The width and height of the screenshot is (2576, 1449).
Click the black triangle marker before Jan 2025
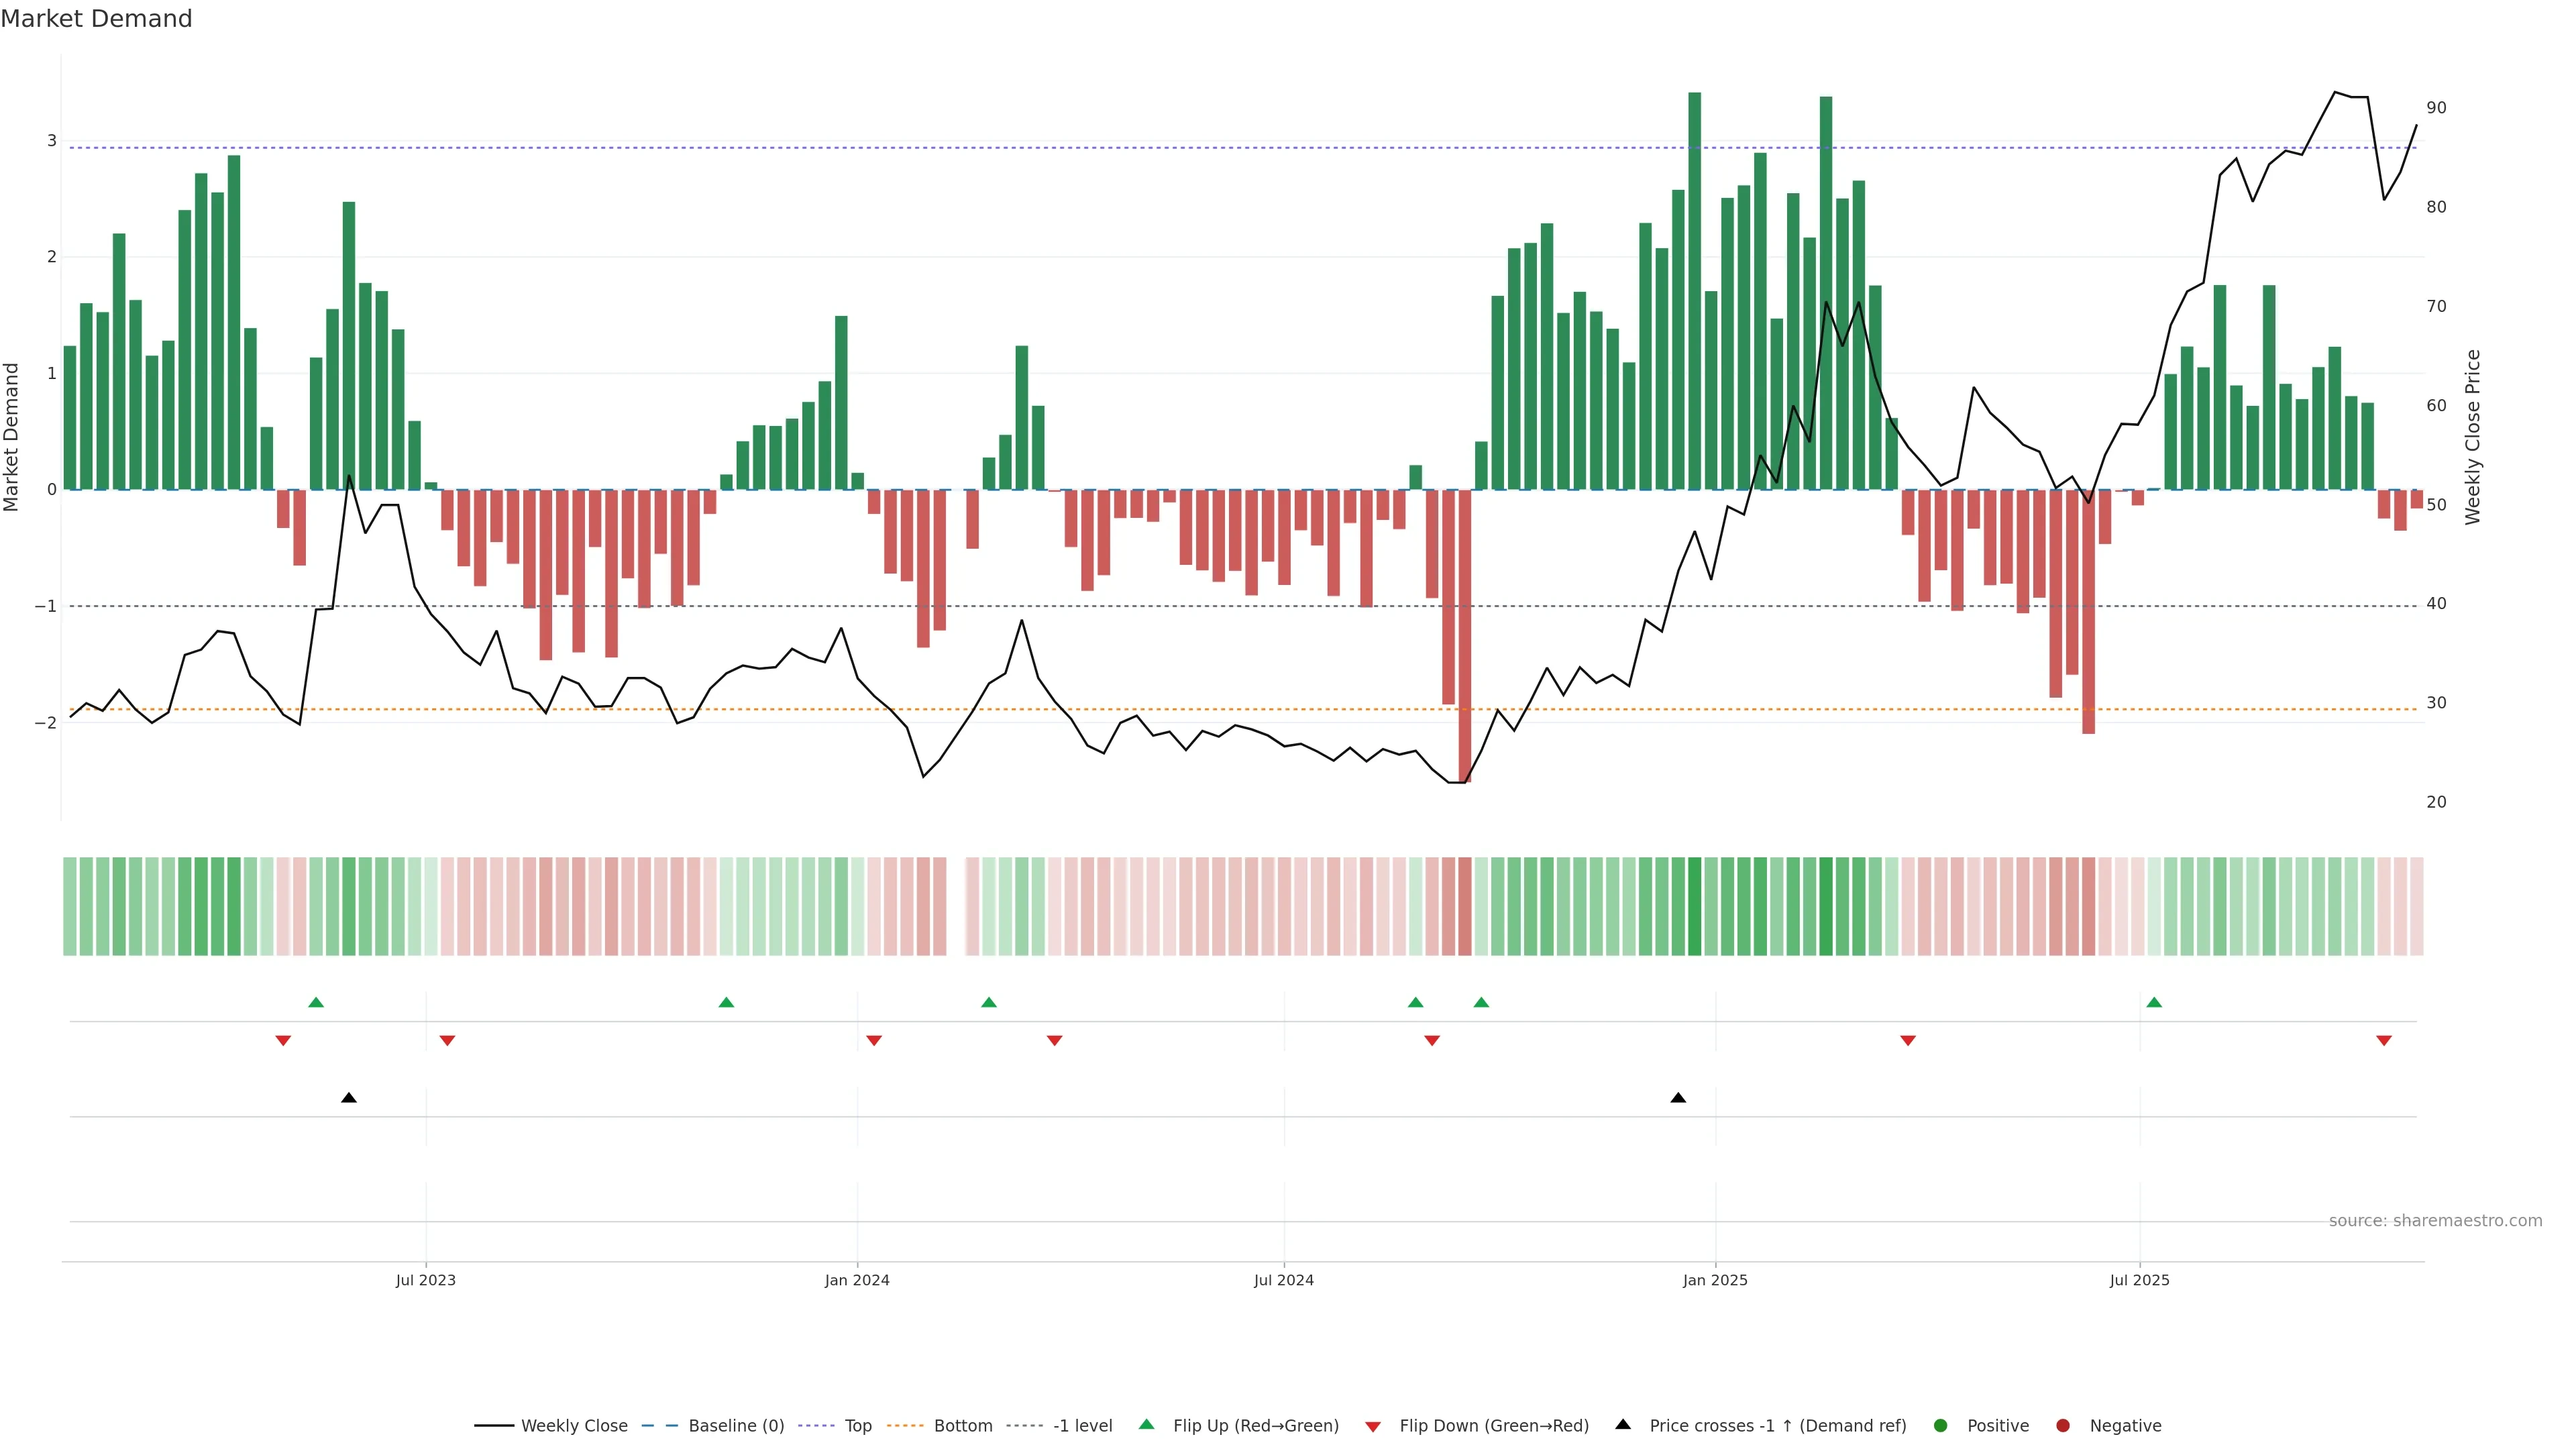point(1678,1098)
